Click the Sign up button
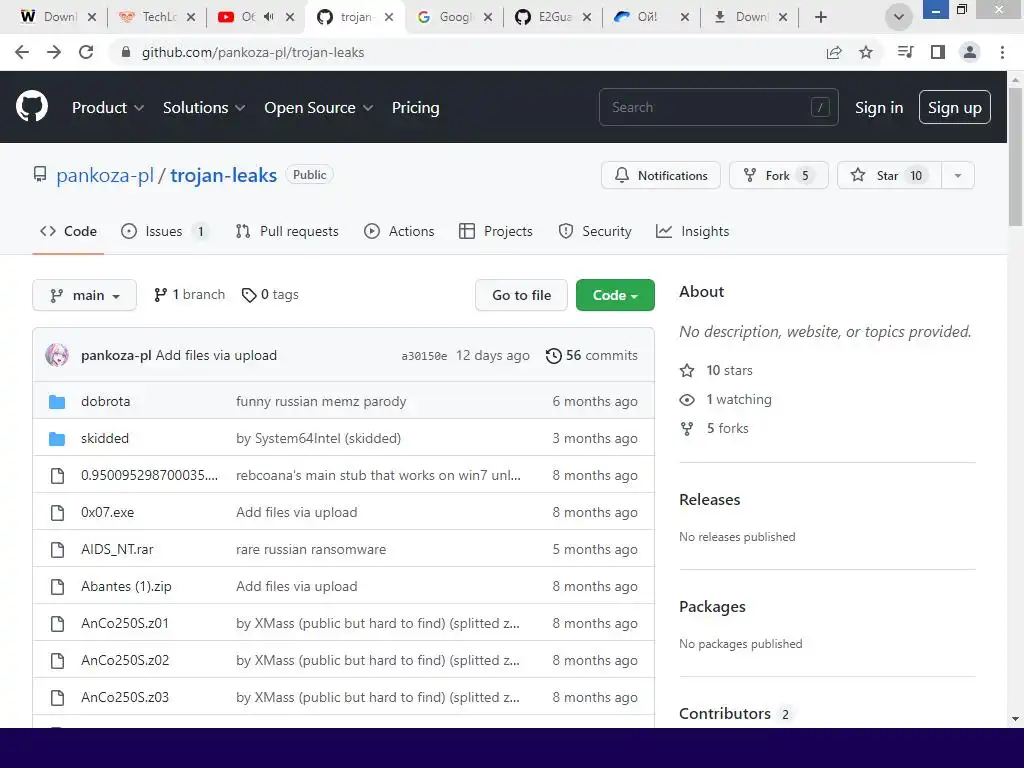Screen dimensions: 1024x768 click(x=954, y=107)
